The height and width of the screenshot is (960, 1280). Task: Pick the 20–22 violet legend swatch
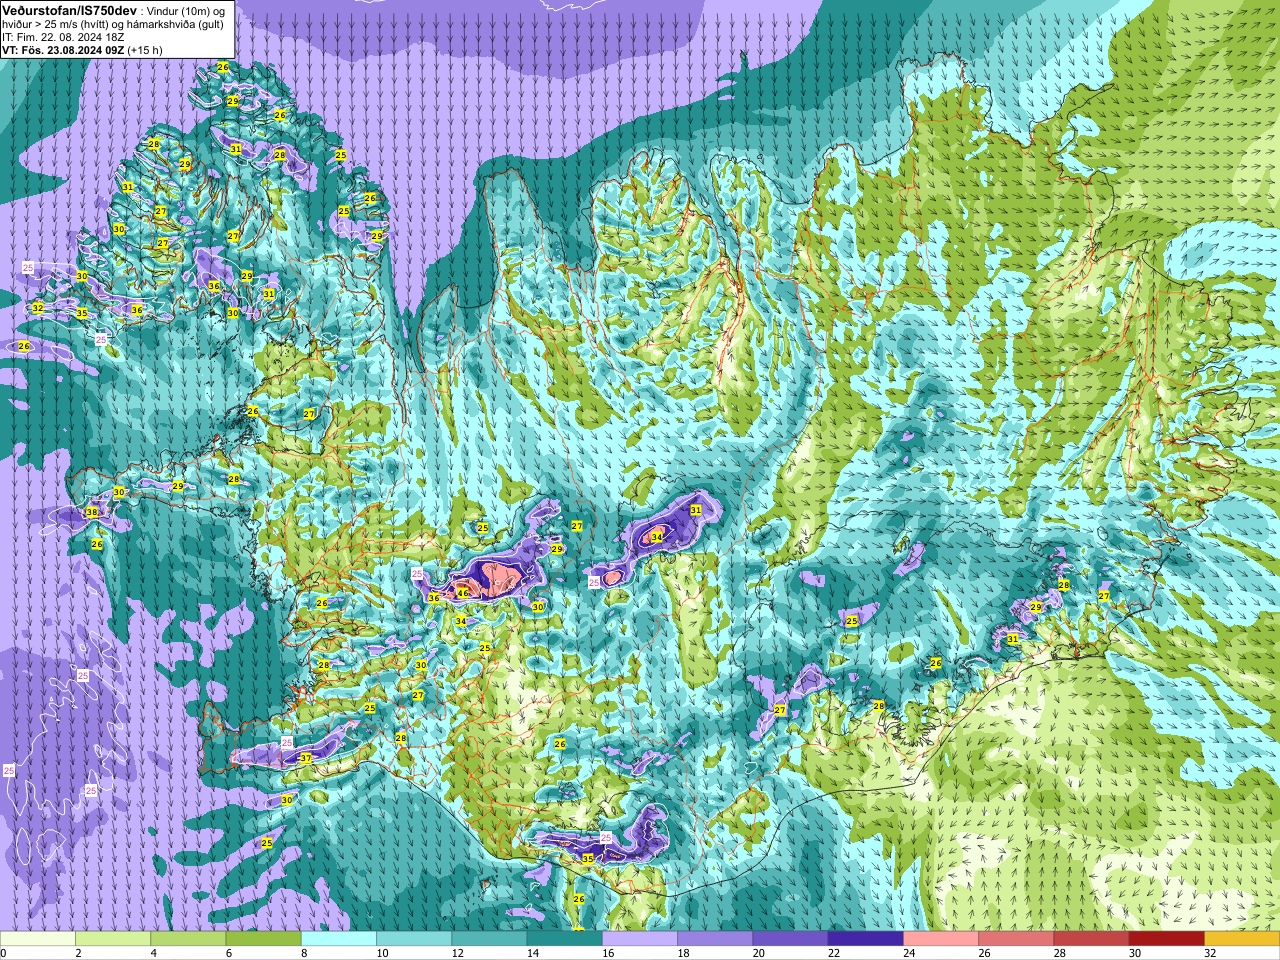click(790, 939)
